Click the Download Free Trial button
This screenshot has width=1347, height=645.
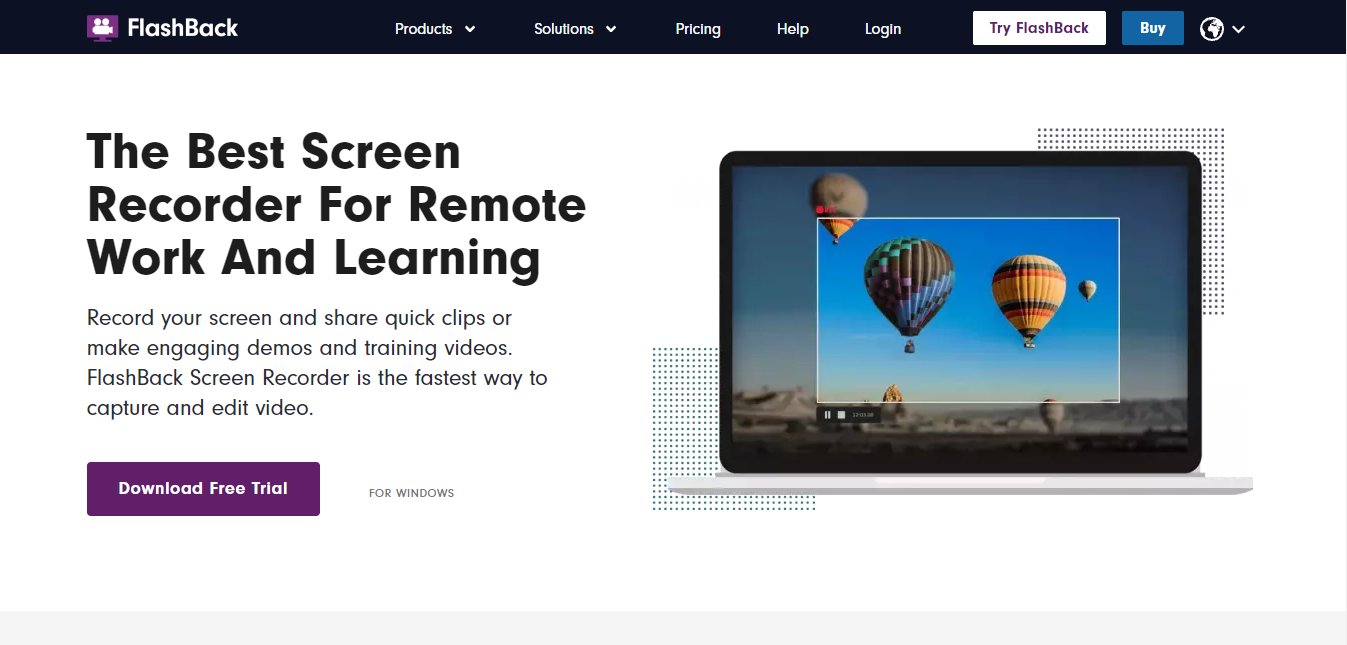pyautogui.click(x=203, y=489)
